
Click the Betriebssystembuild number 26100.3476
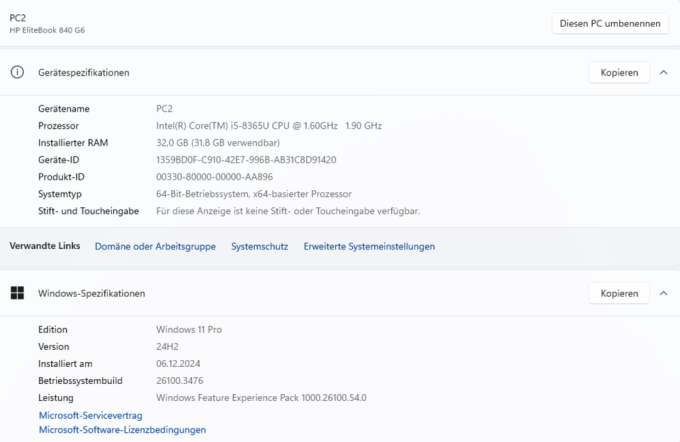[180, 381]
